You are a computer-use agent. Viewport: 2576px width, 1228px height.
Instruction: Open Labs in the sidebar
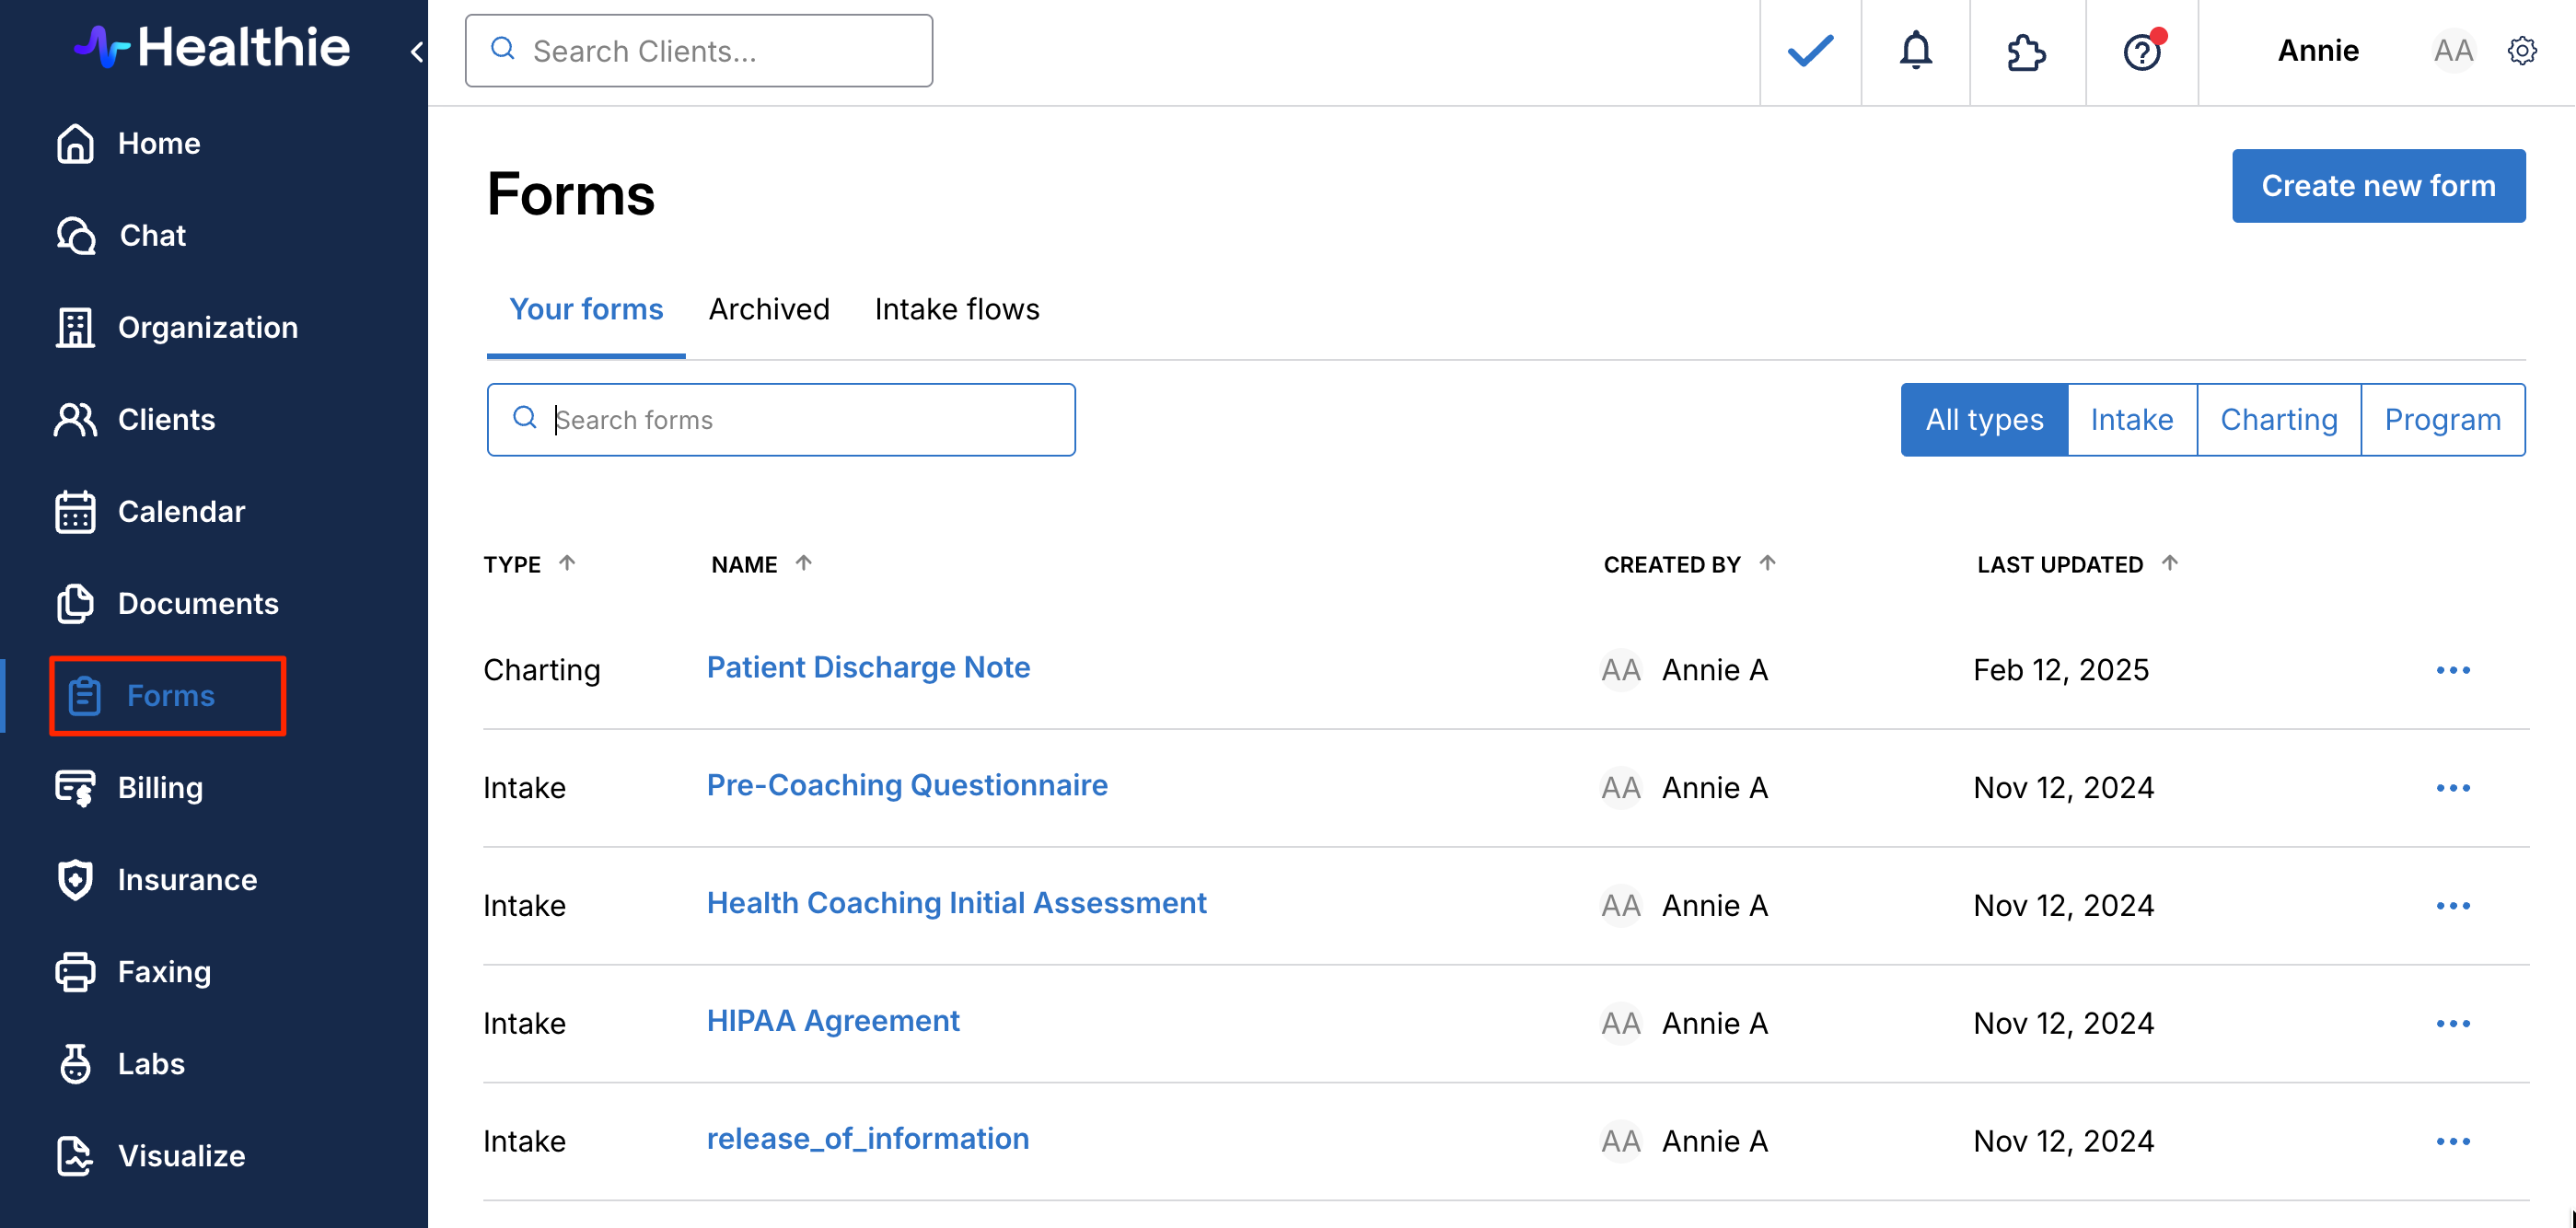point(151,1063)
